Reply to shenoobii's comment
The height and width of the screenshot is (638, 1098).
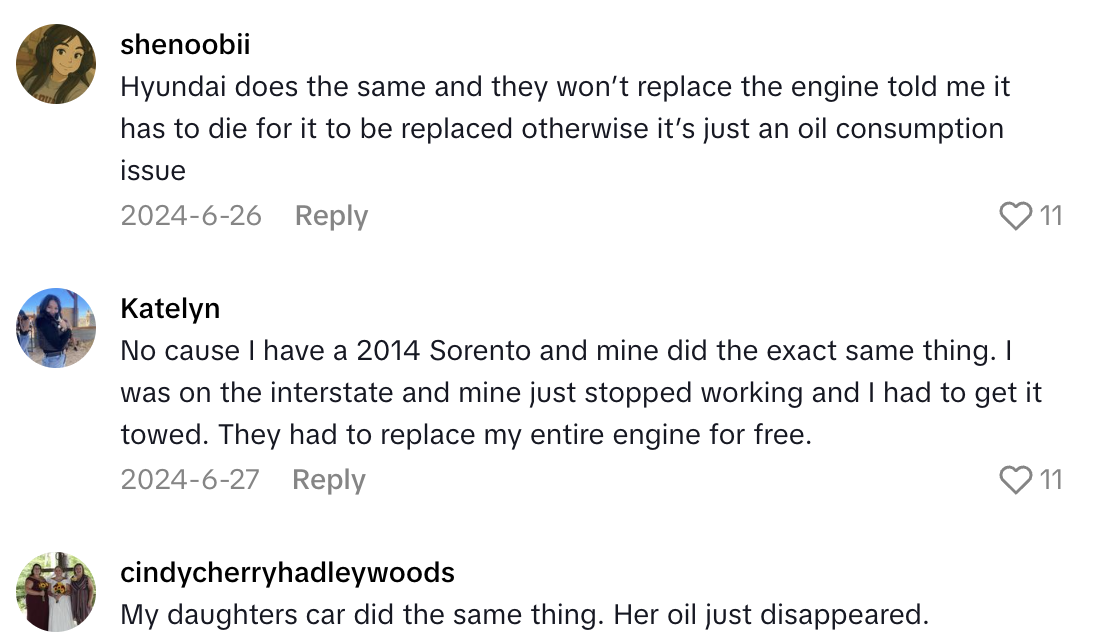pos(331,215)
